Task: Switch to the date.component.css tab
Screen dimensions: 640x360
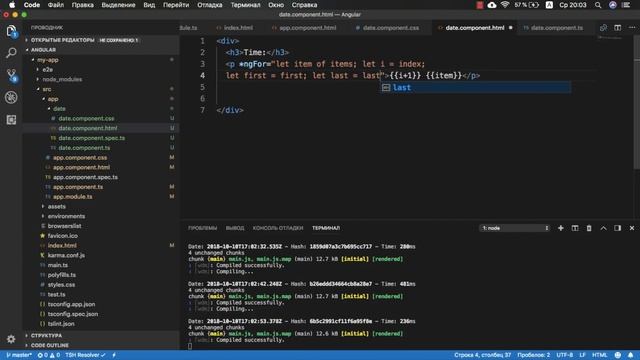Action: (x=391, y=28)
